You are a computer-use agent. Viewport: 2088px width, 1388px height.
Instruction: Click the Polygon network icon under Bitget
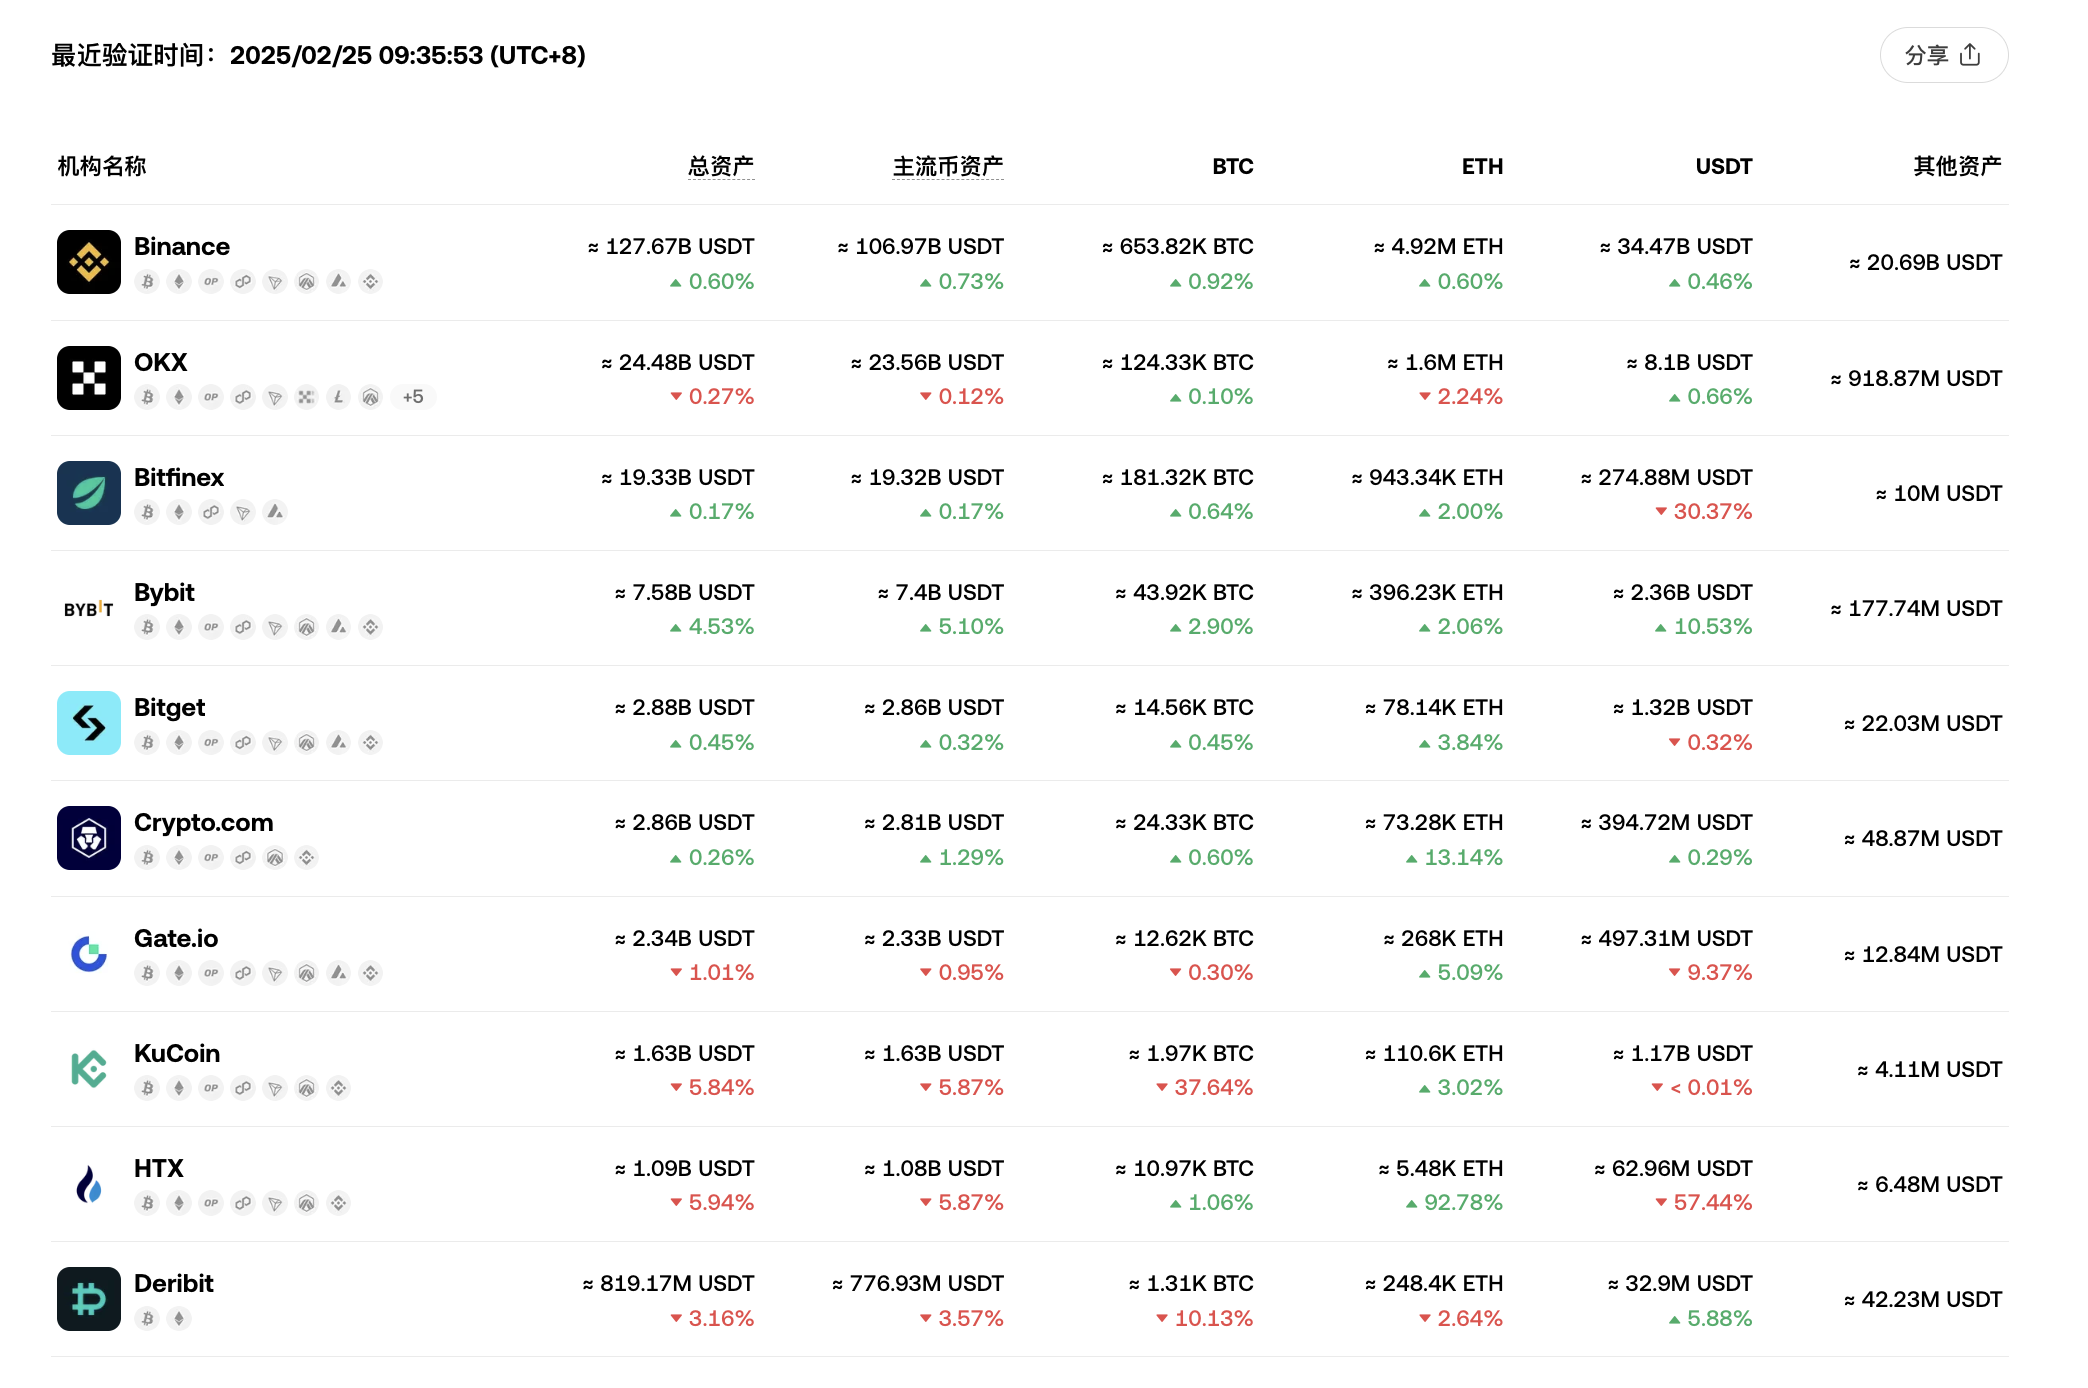pos(243,742)
